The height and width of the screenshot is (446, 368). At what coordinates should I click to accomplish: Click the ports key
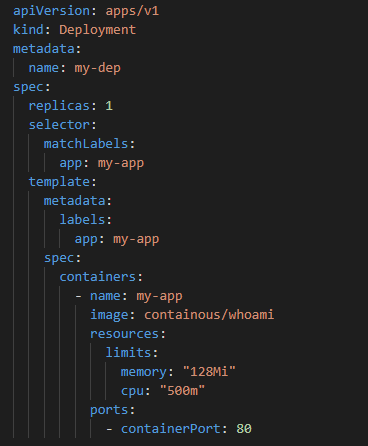click(109, 410)
